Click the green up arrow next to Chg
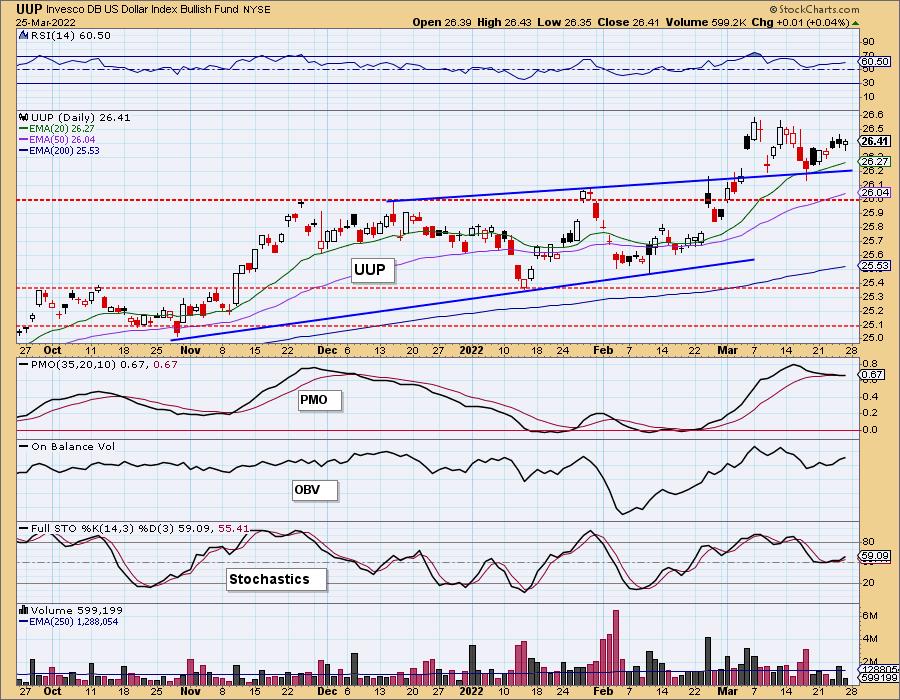The width and height of the screenshot is (900, 700). 855,23
